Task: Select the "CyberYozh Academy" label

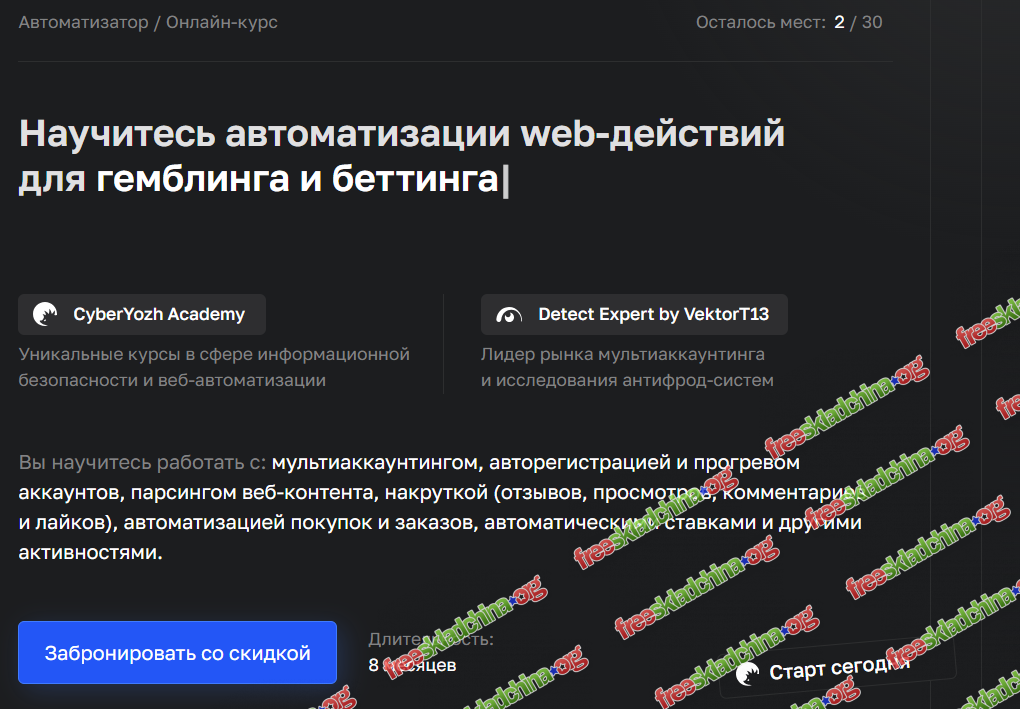Action: click(159, 314)
